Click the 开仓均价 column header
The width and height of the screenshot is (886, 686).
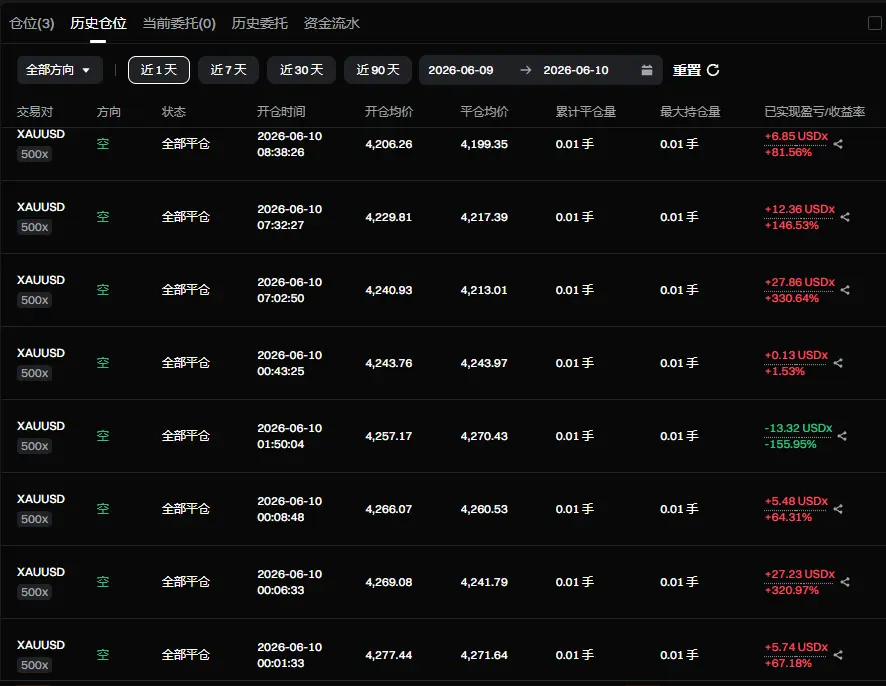tap(389, 112)
